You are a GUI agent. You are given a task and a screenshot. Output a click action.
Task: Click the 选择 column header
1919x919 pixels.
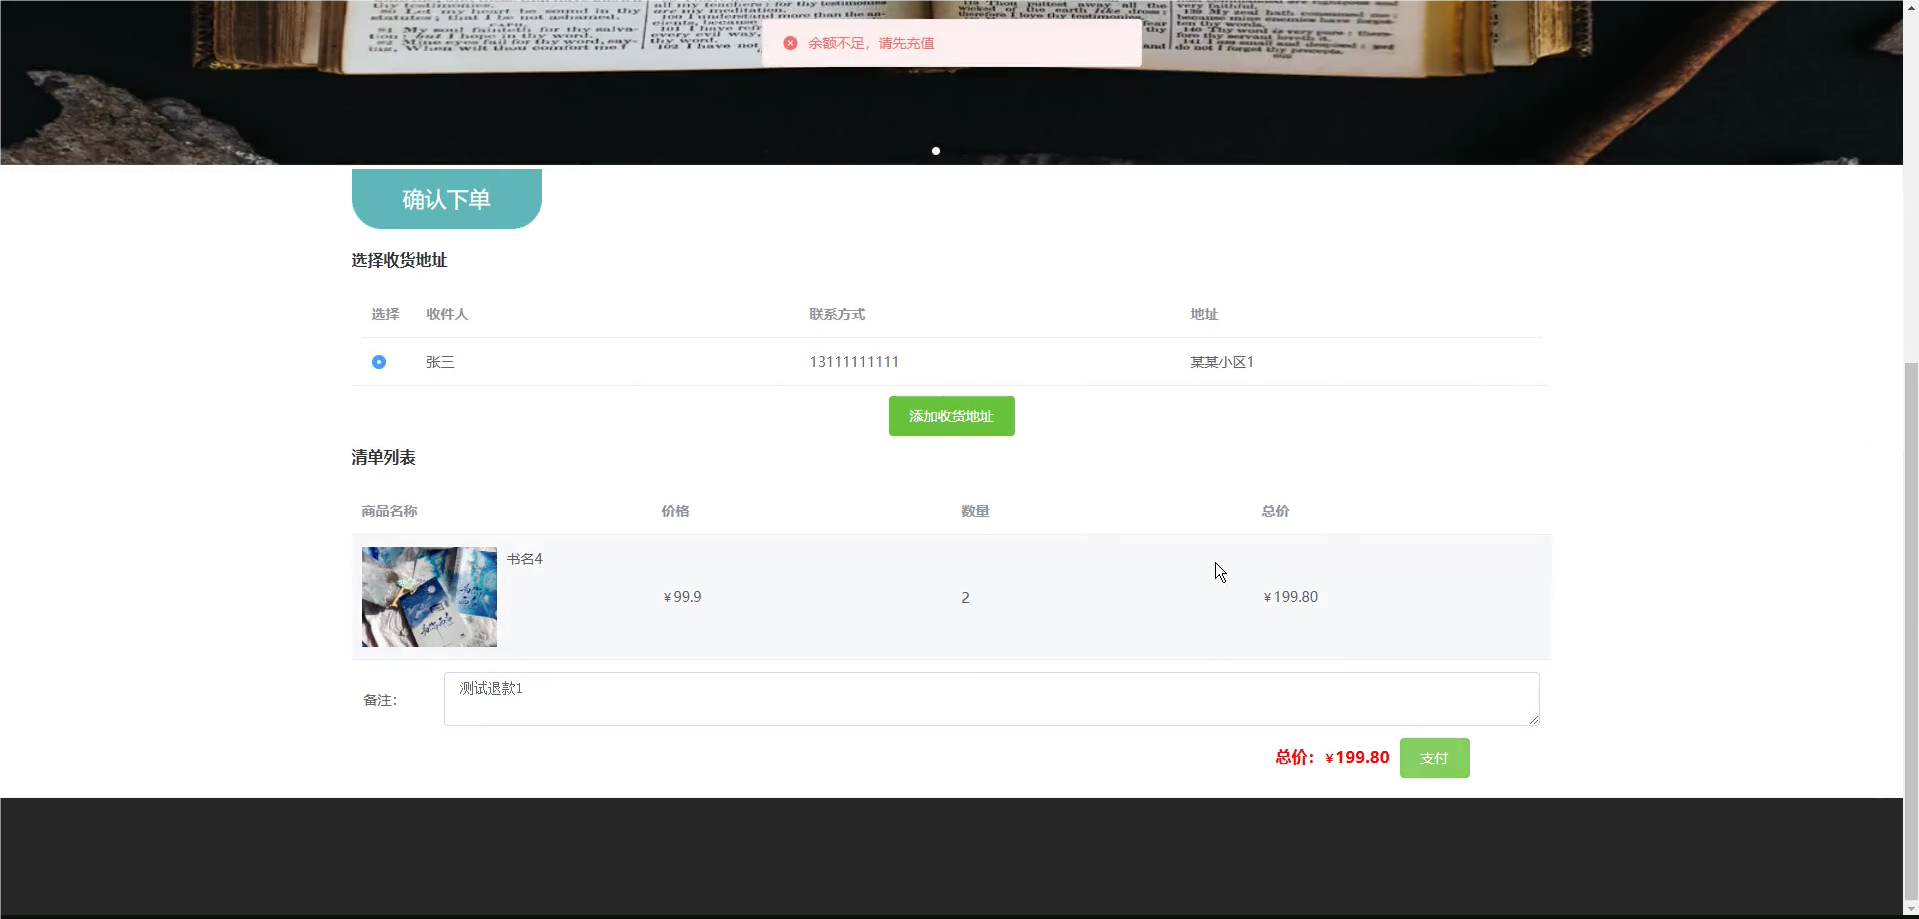point(385,314)
